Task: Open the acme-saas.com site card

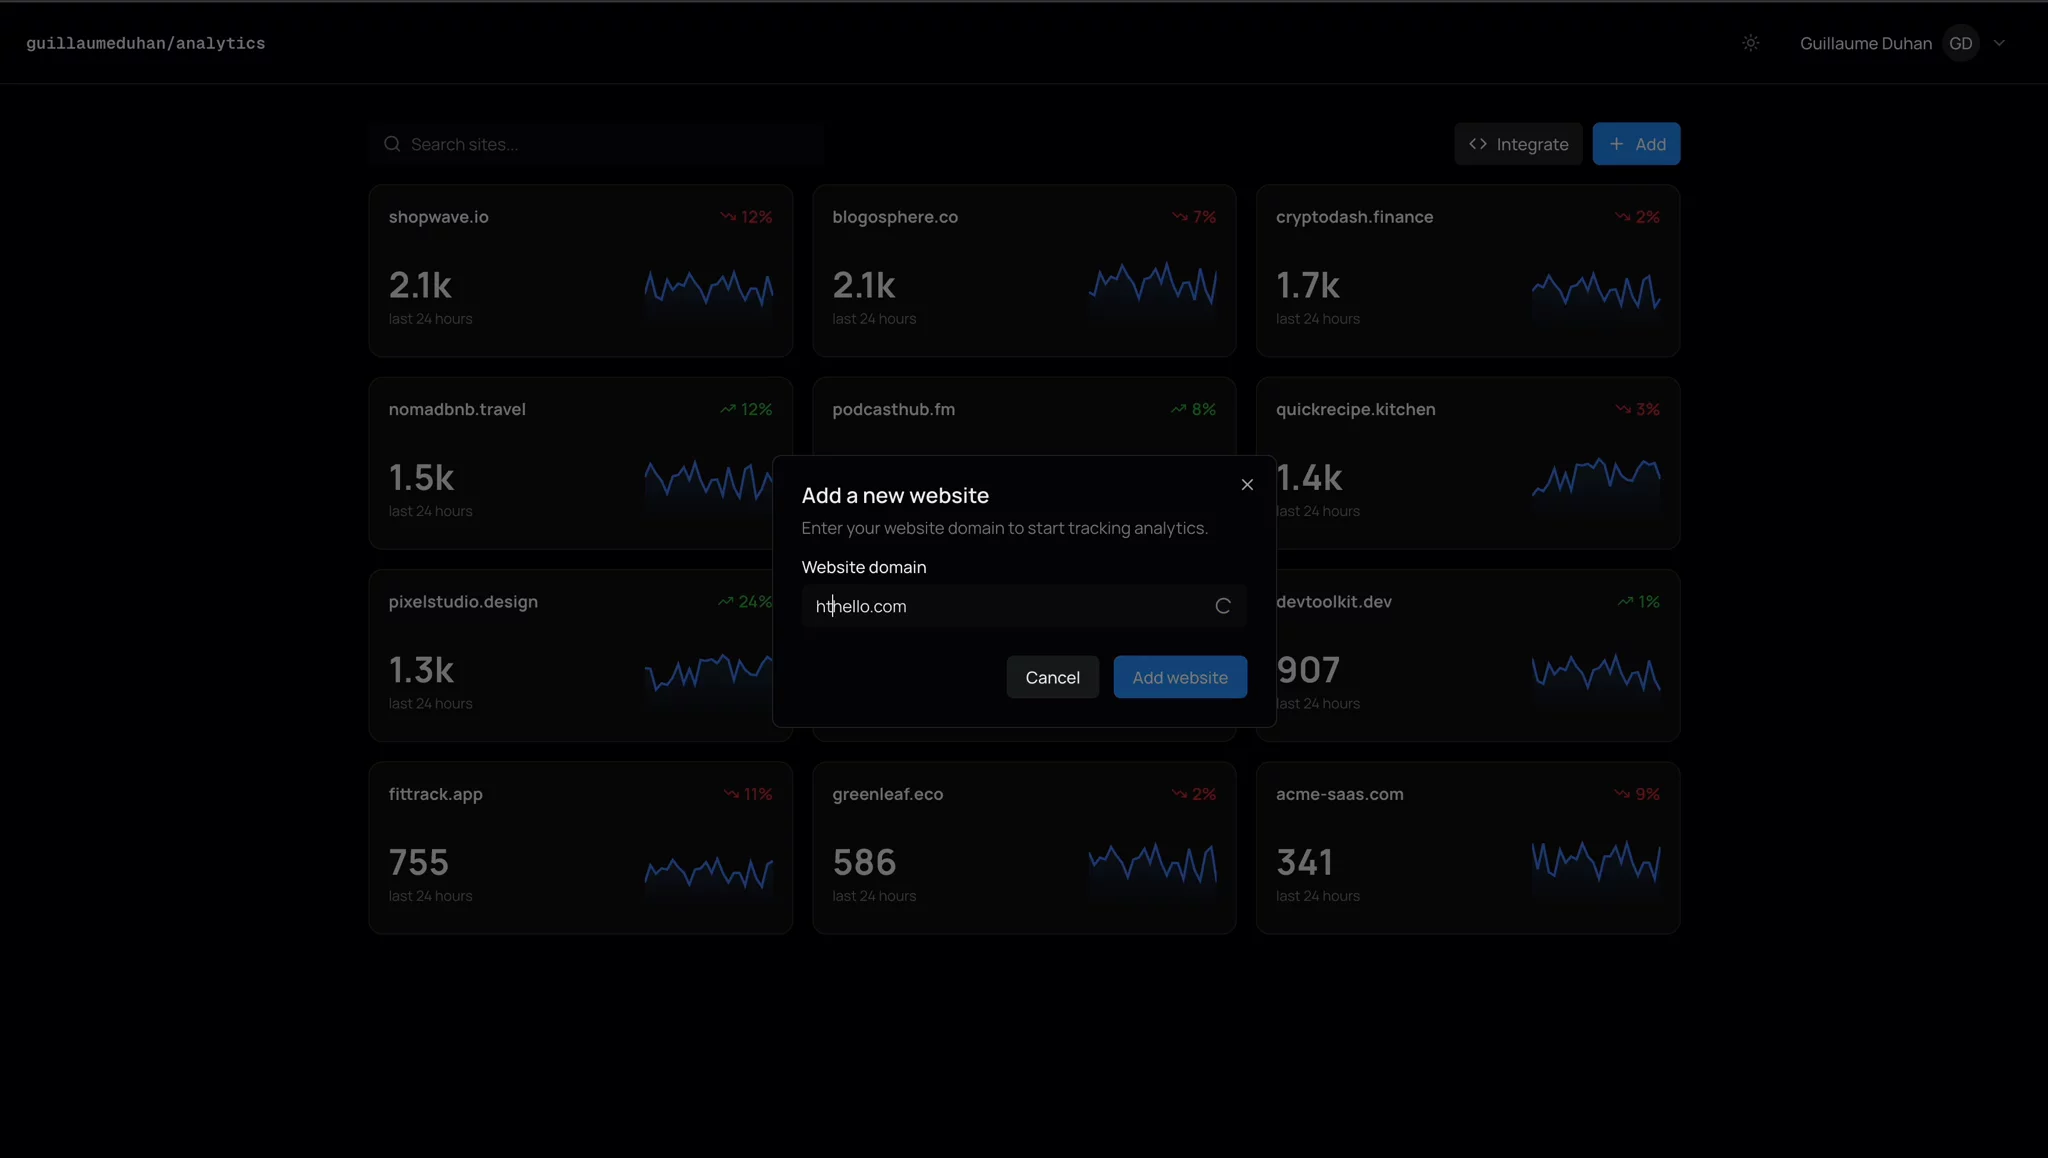Action: tap(1468, 848)
